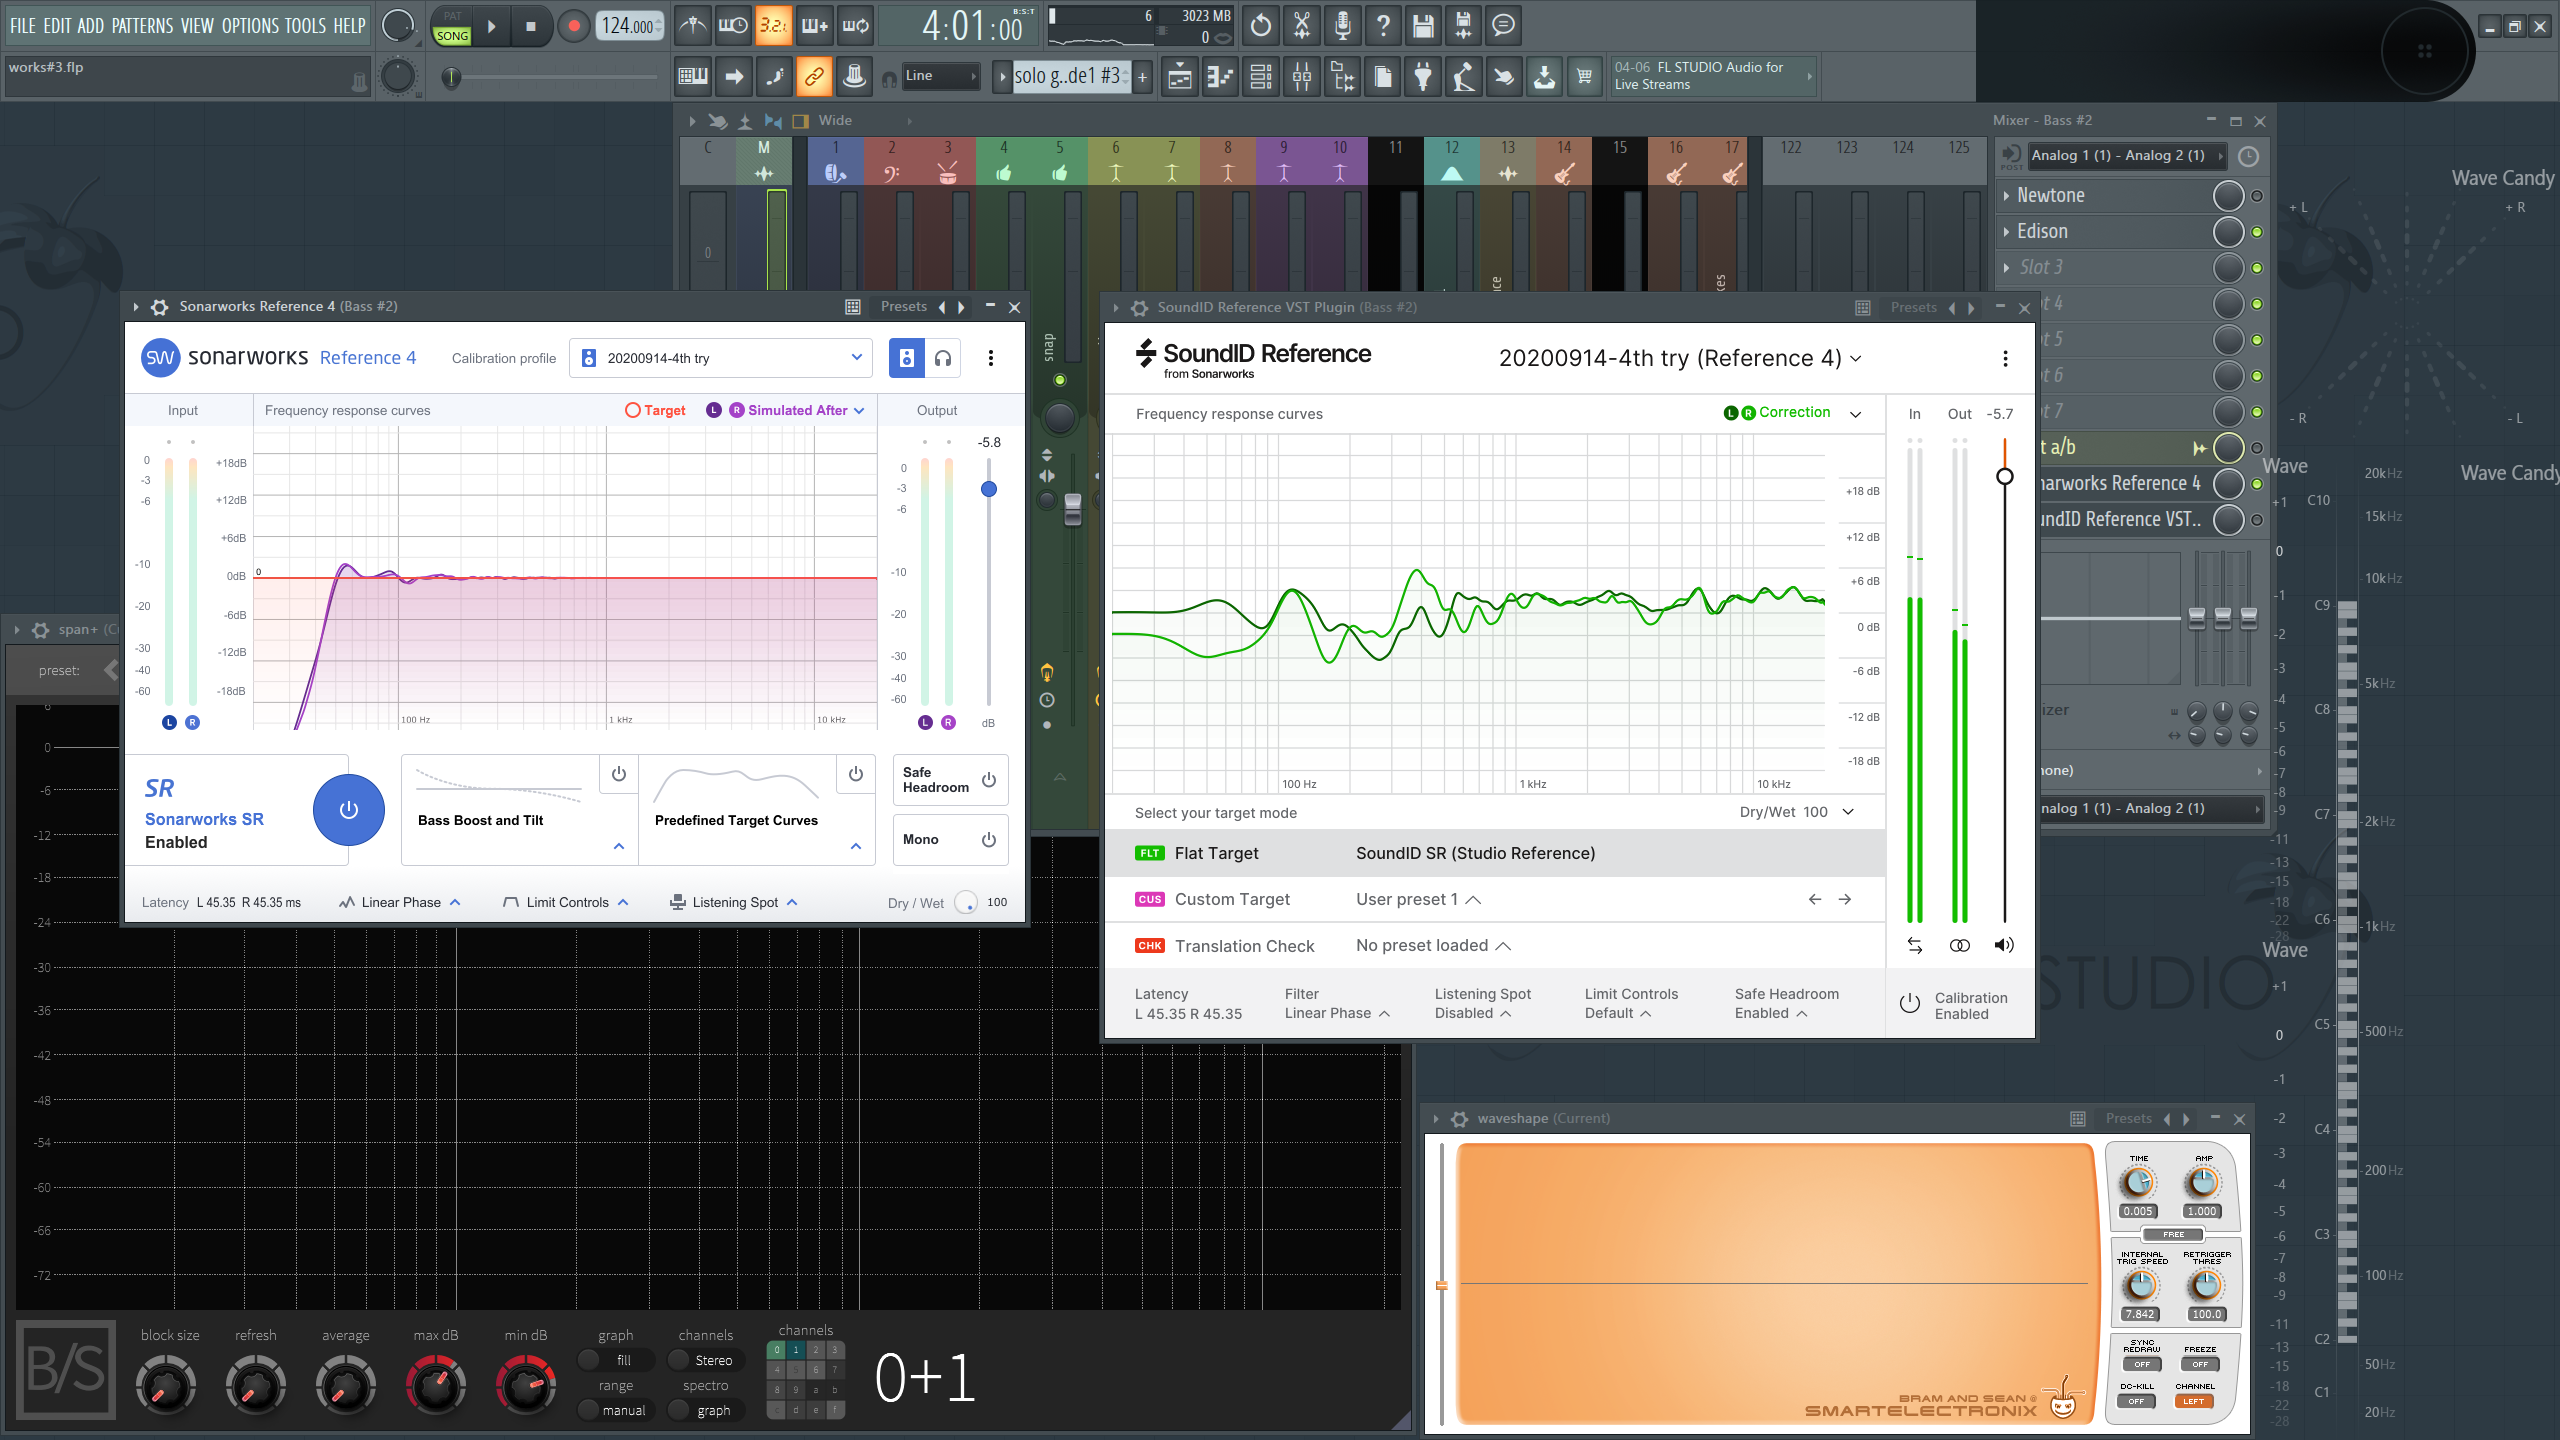Image resolution: width=2560 pixels, height=1440 pixels.
Task: Stop playback with the stop button
Action: (x=531, y=26)
